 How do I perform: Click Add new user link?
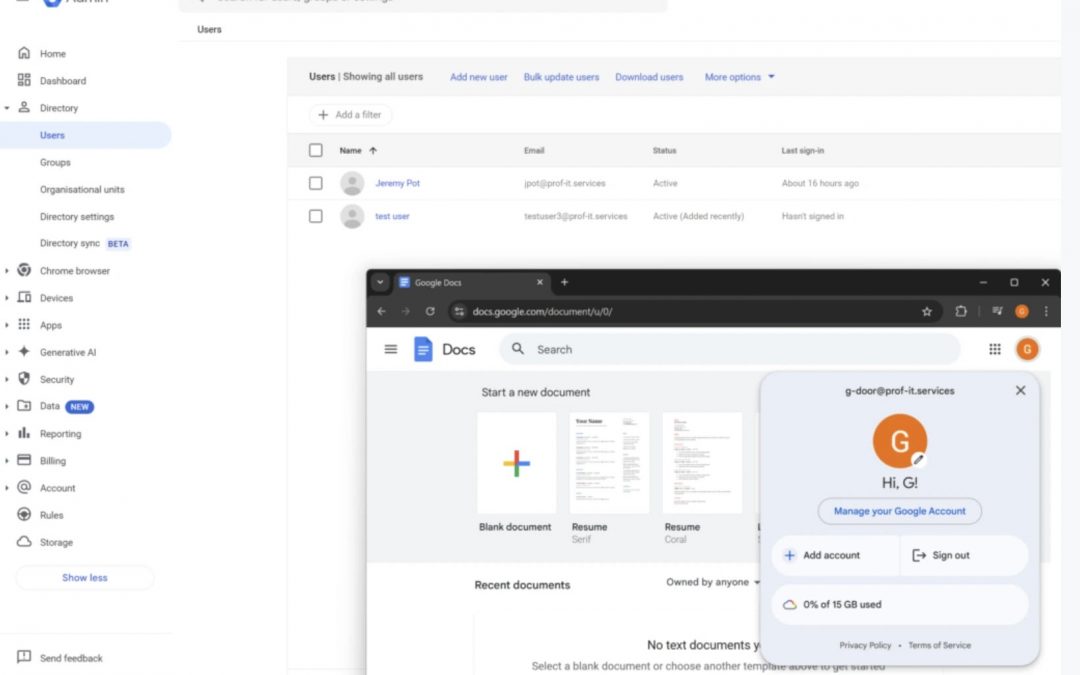(x=479, y=77)
